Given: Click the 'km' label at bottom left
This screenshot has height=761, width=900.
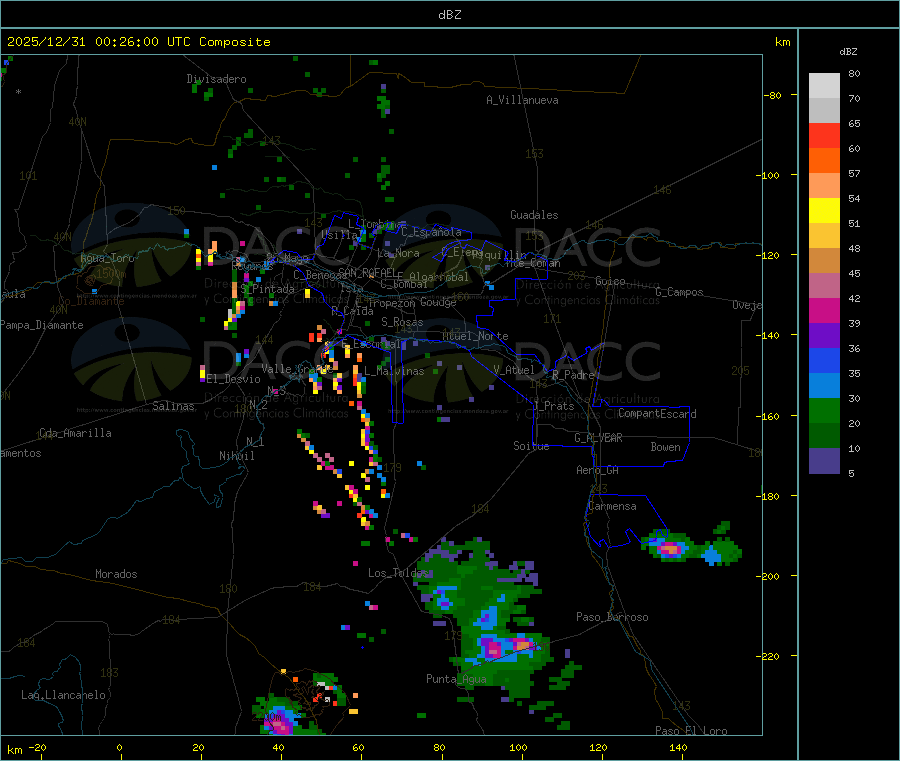Looking at the screenshot, I should pyautogui.click(x=14, y=750).
